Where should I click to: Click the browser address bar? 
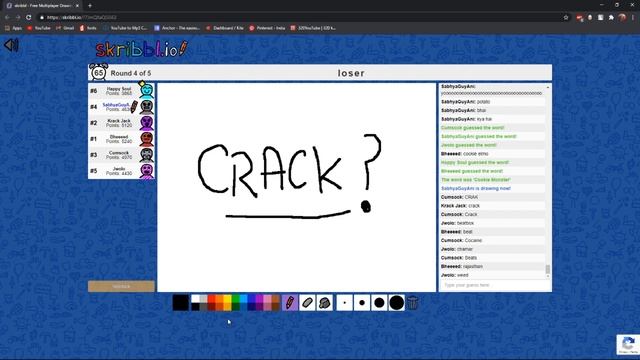pyautogui.click(x=302, y=18)
